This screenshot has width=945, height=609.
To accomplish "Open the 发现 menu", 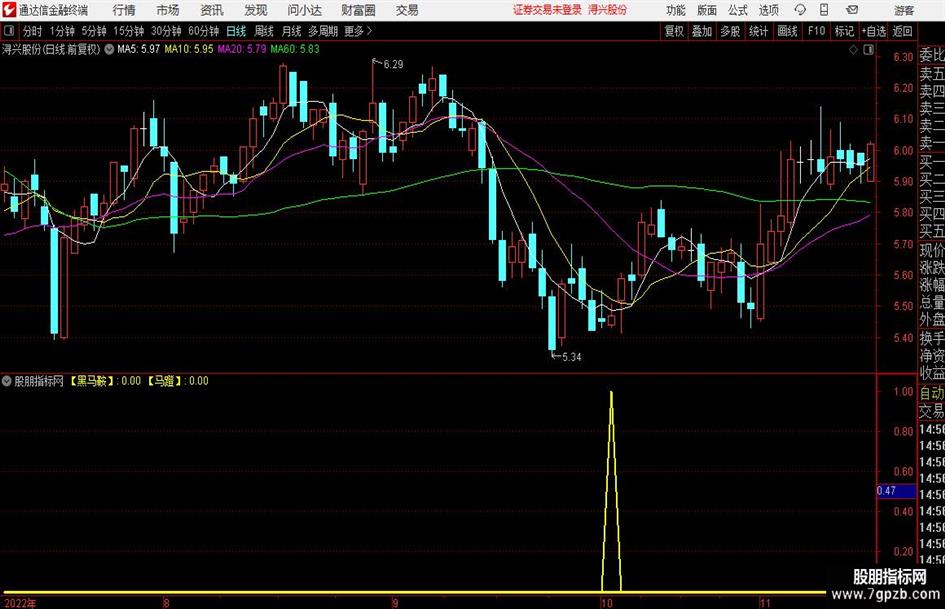I will (256, 10).
